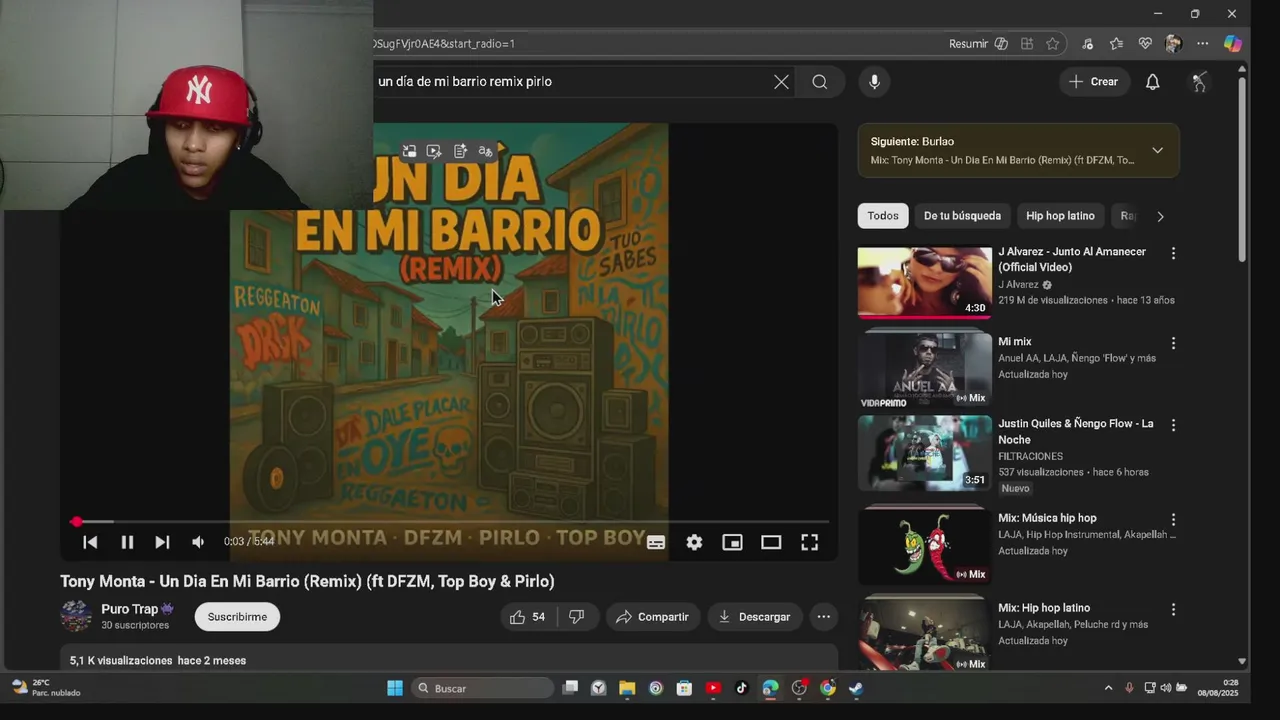Open Puro Trap channel avatar
Screen dimensions: 1280x720
pos(76,616)
